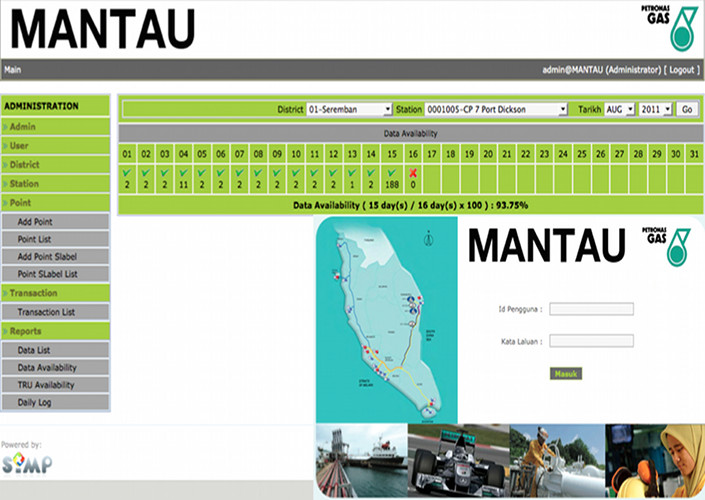Open Data Availability report
The image size is (705, 500).
55,368
